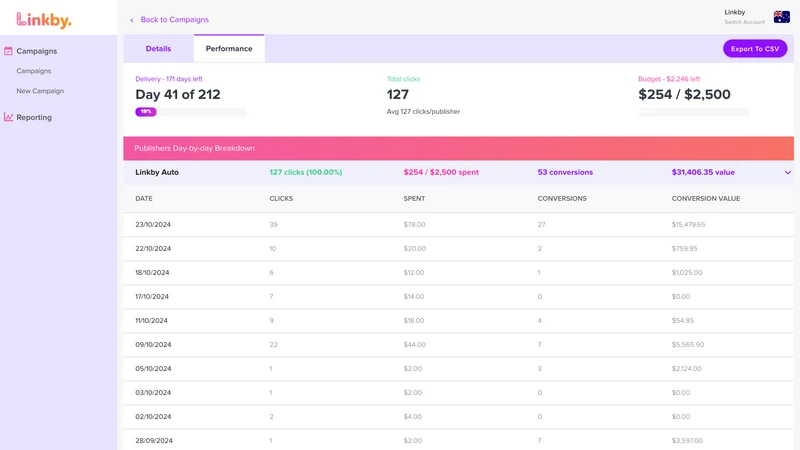Click the CONVERSIONS column header

click(x=562, y=198)
